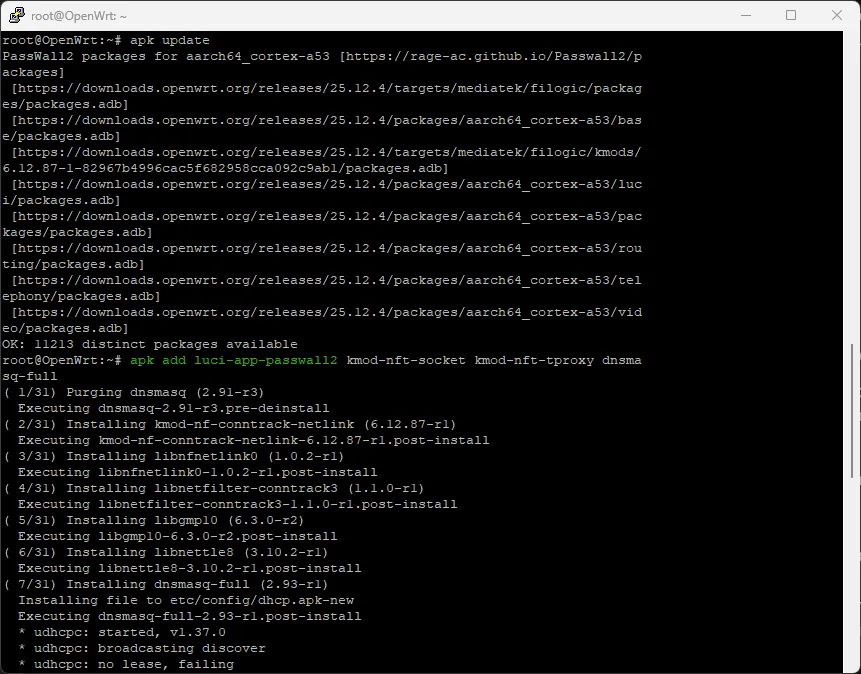861x674 pixels.
Task: Click the aarch64_cortex-a53/video URL line
Action: coord(326,312)
